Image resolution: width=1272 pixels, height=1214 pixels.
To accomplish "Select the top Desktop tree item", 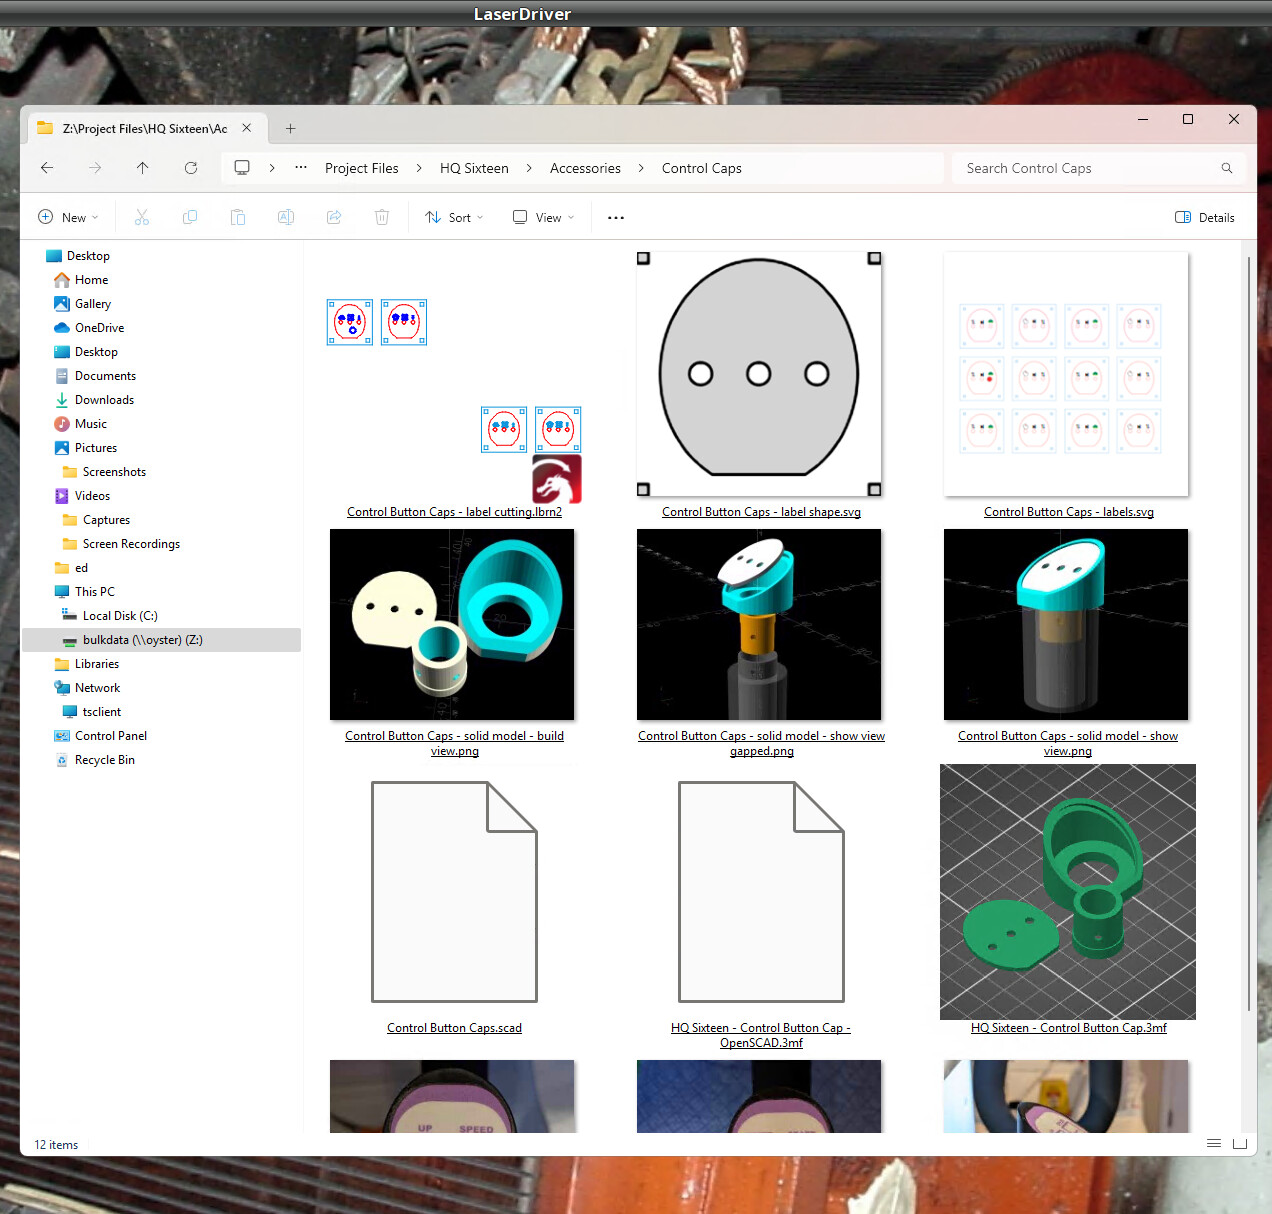I will click(x=88, y=256).
